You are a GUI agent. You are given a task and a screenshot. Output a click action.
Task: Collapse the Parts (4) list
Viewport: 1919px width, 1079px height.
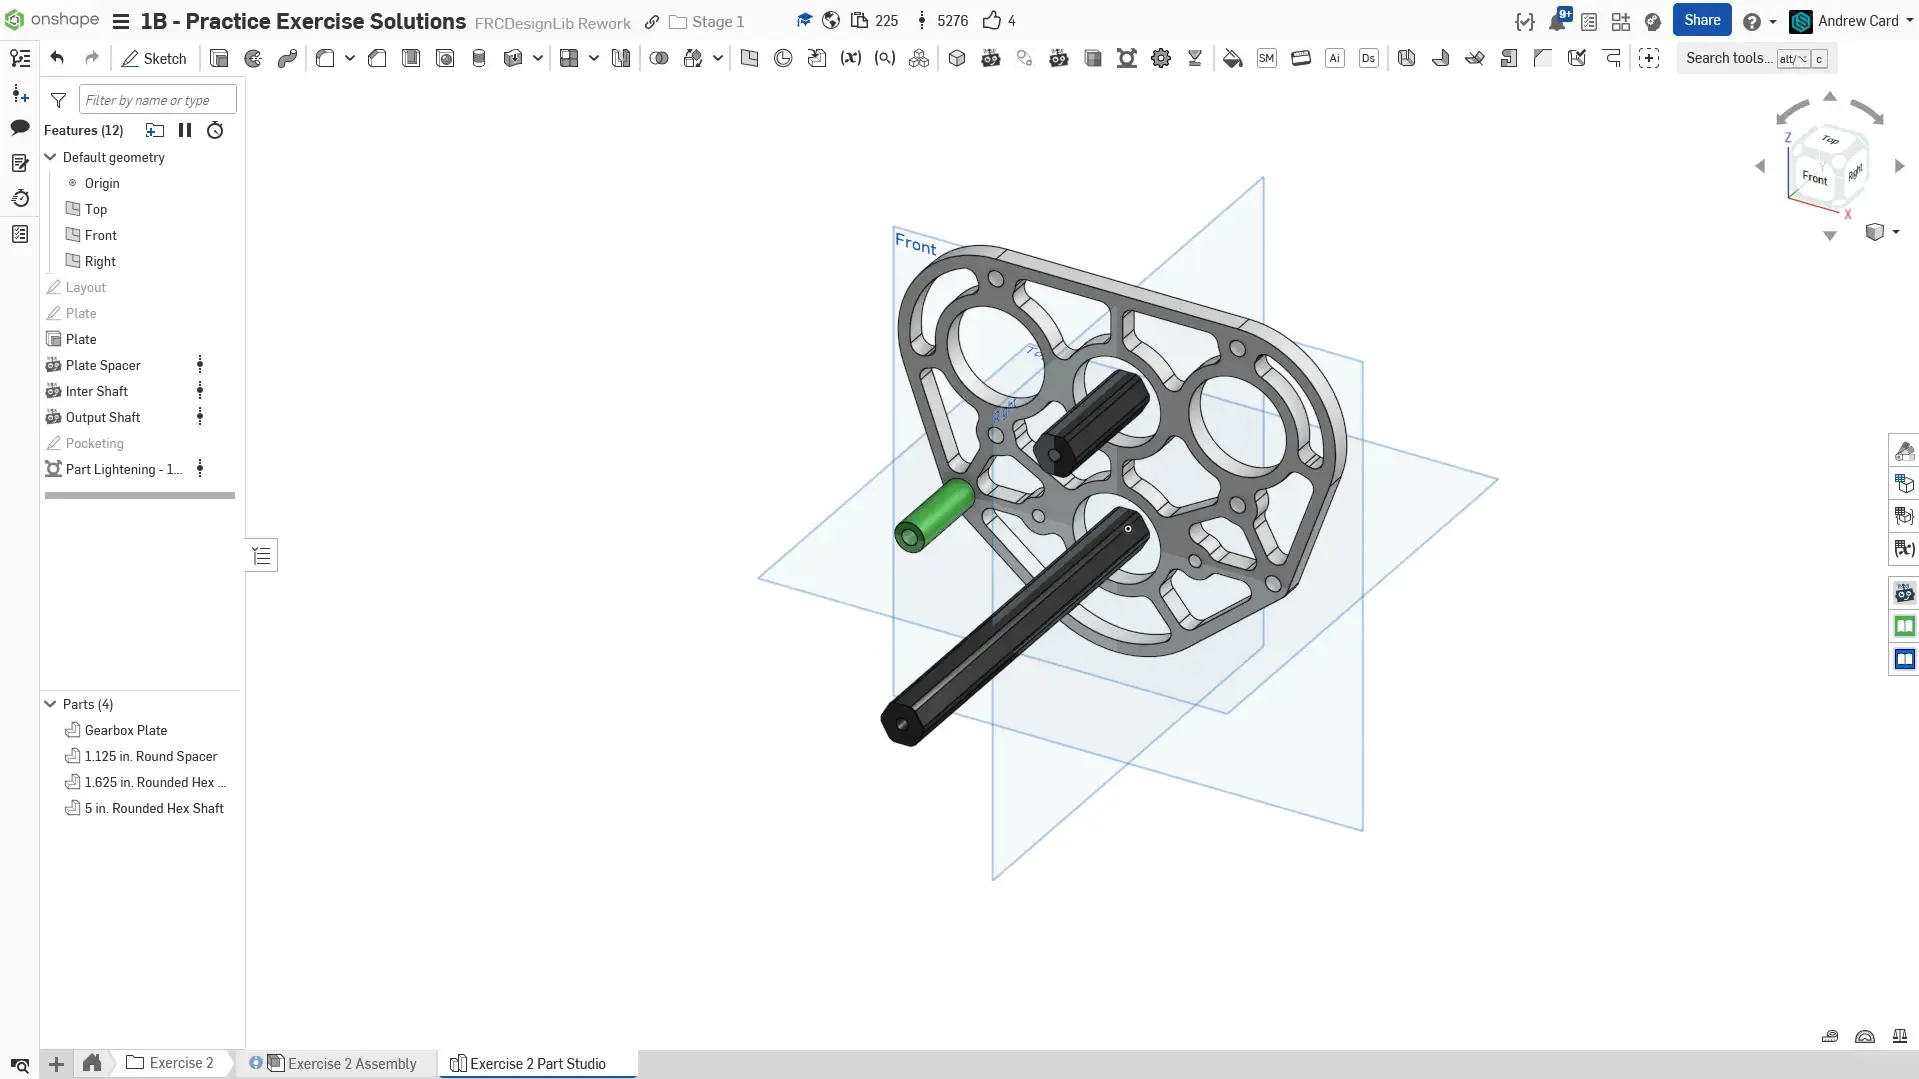click(x=50, y=704)
